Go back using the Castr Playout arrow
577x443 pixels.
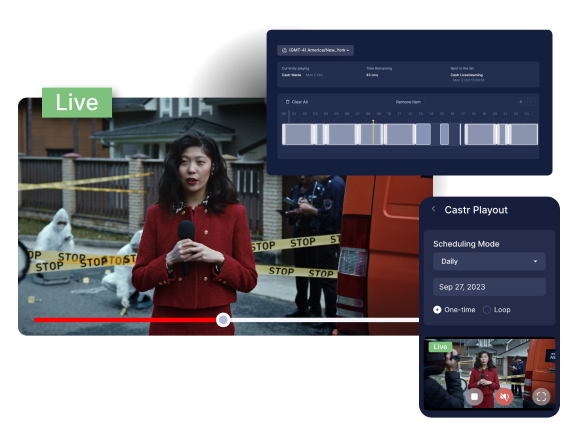434,209
